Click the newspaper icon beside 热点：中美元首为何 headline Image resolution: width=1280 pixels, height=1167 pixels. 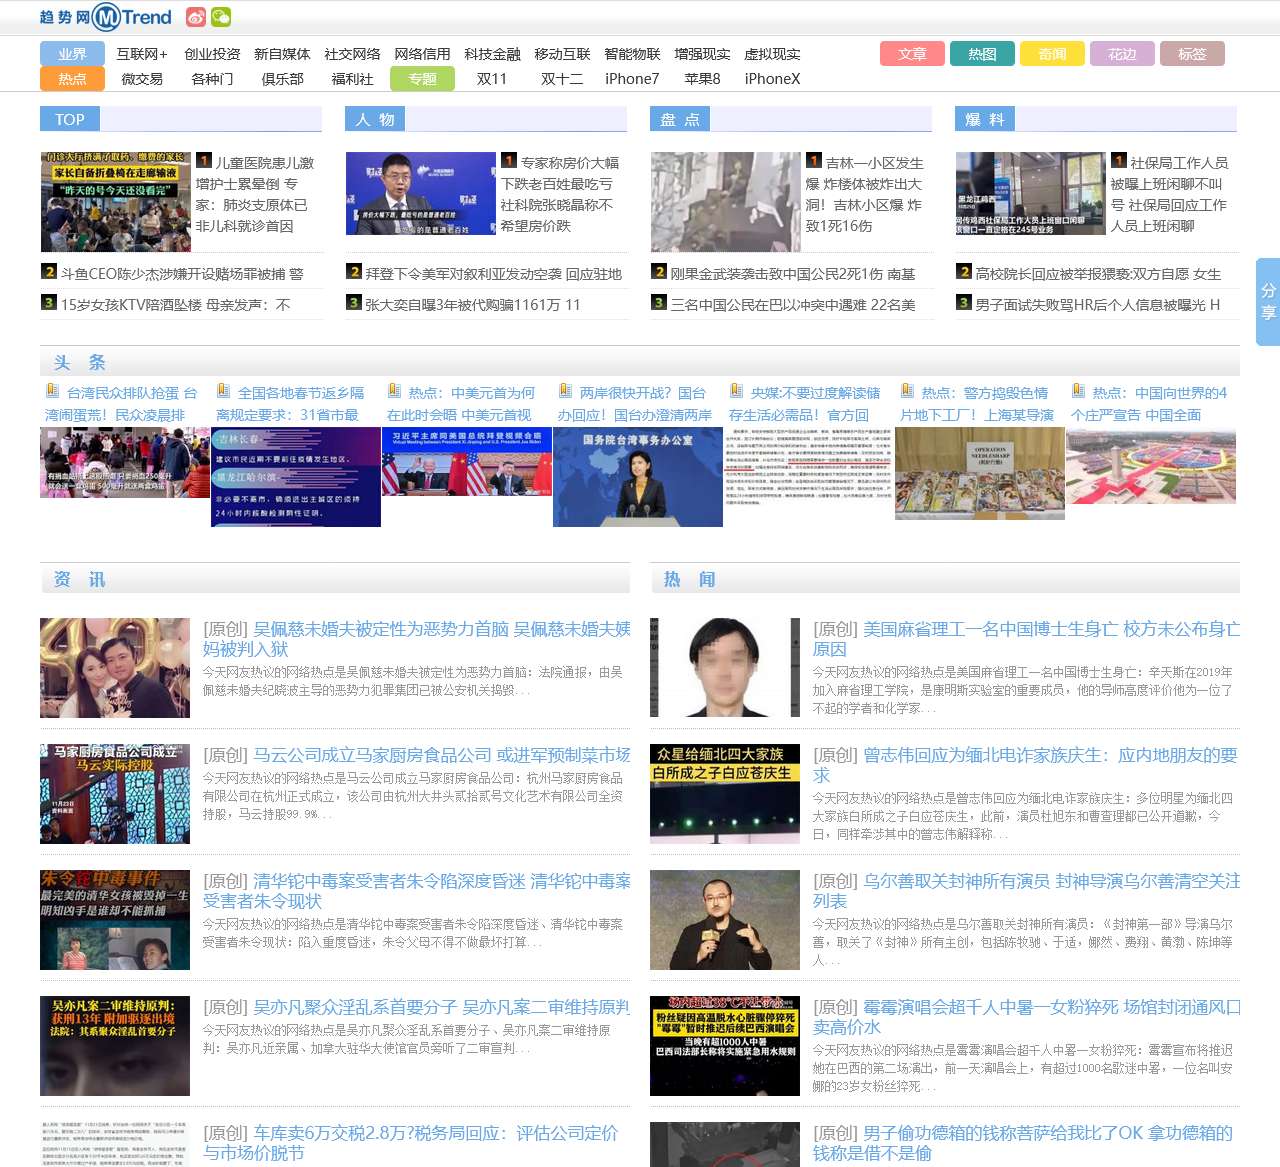coord(395,392)
